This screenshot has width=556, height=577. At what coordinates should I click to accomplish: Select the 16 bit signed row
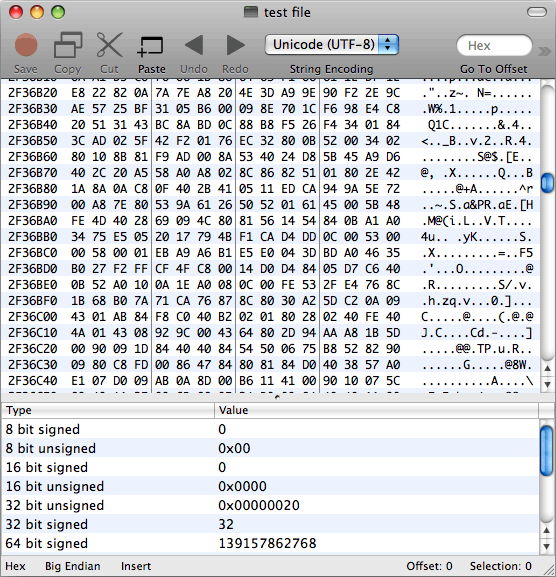click(x=270, y=467)
